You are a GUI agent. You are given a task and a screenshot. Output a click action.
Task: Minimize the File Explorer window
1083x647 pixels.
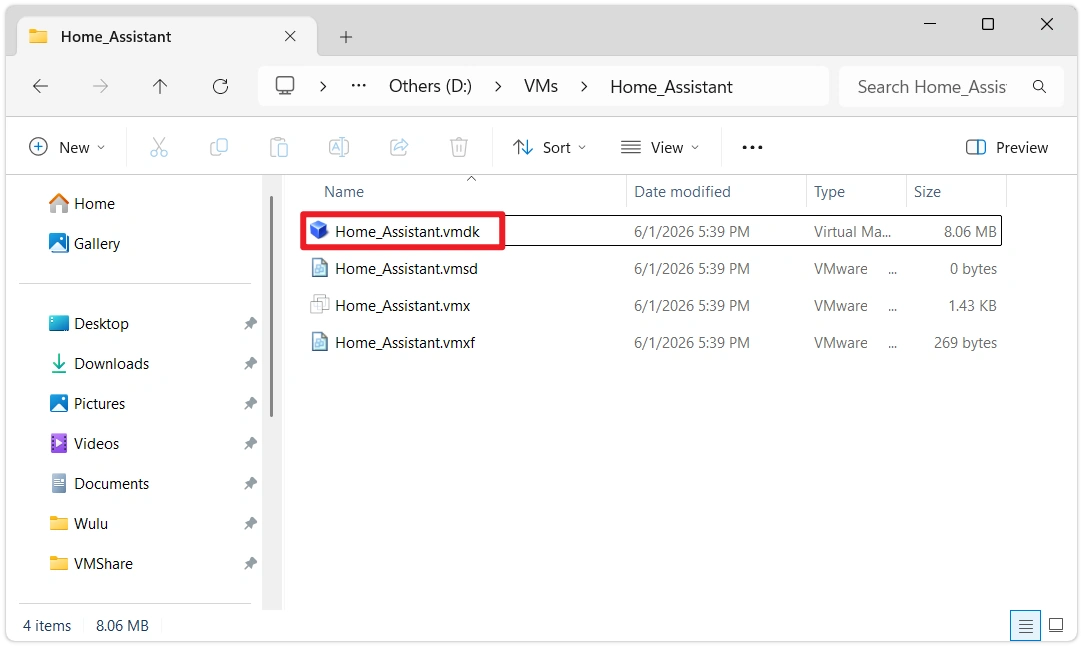[930, 24]
